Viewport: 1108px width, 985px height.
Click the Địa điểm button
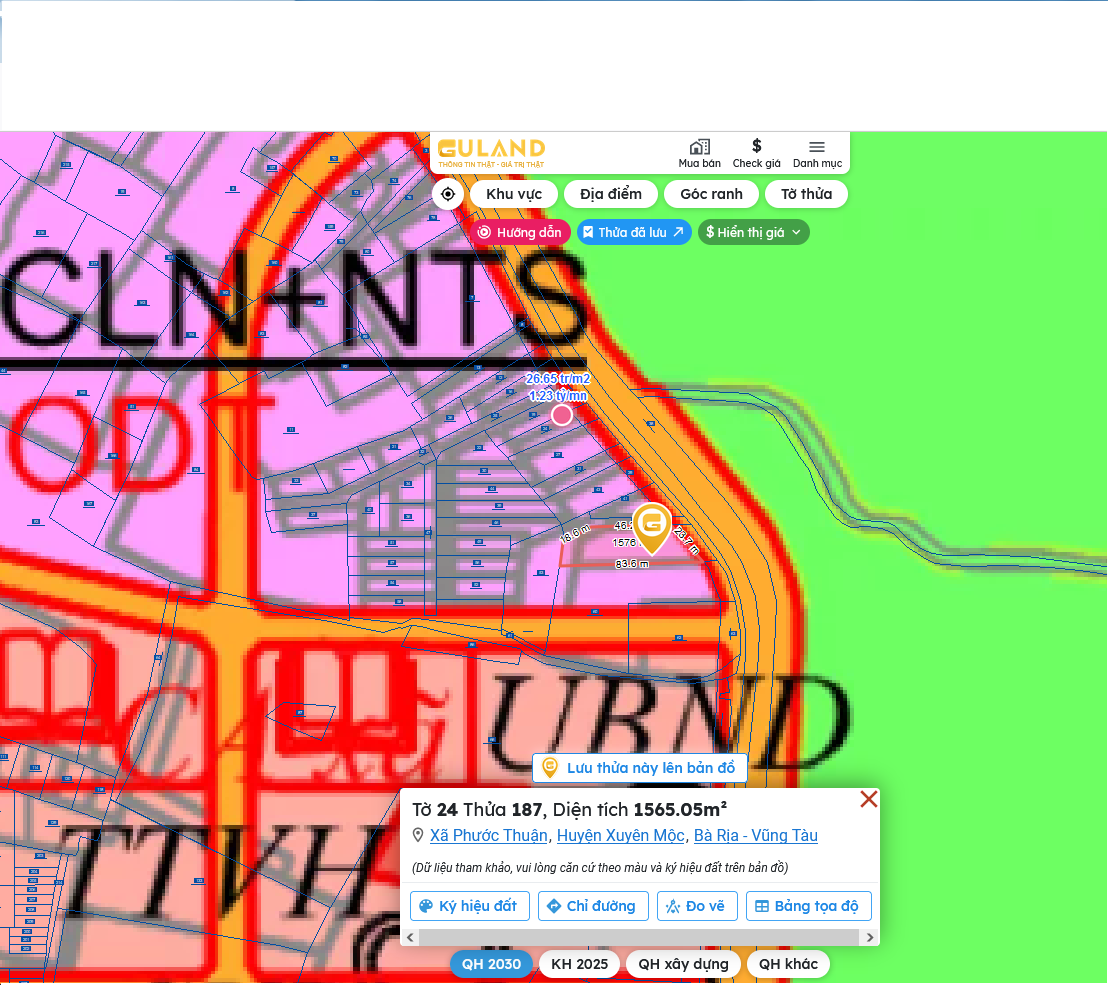click(x=610, y=194)
